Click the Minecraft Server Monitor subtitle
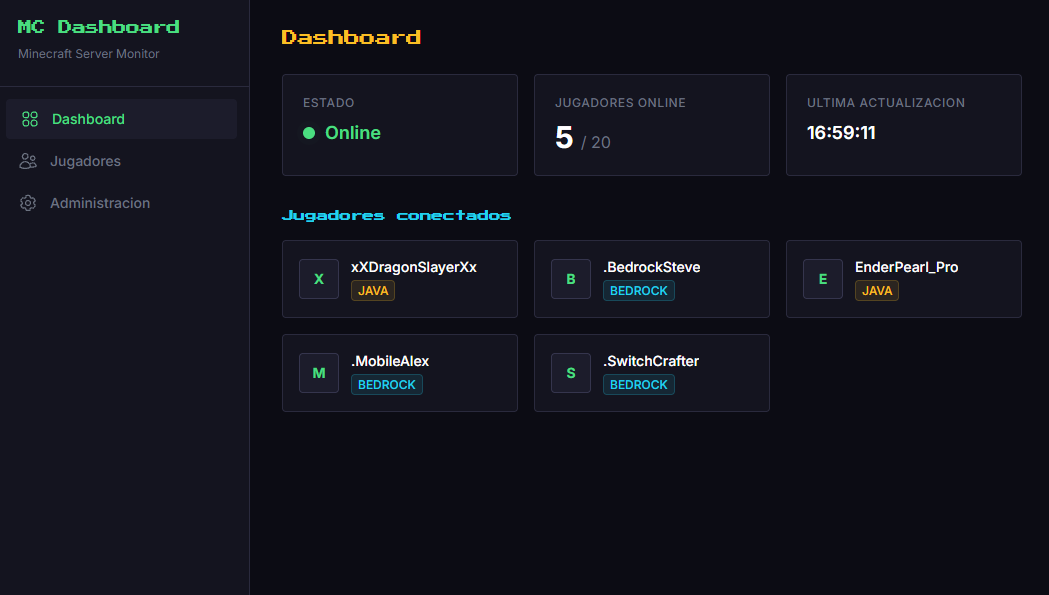This screenshot has width=1049, height=595. [88, 54]
